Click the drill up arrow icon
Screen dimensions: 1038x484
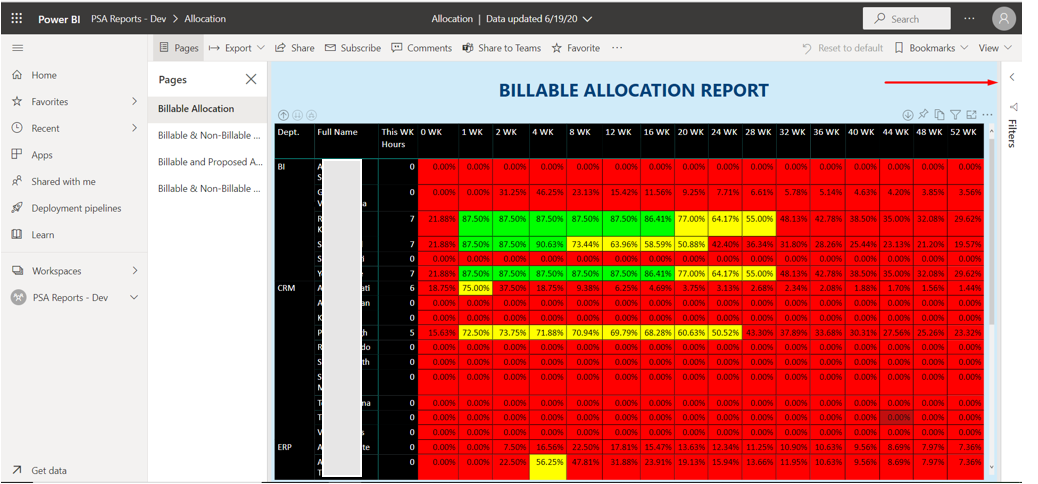(x=283, y=116)
